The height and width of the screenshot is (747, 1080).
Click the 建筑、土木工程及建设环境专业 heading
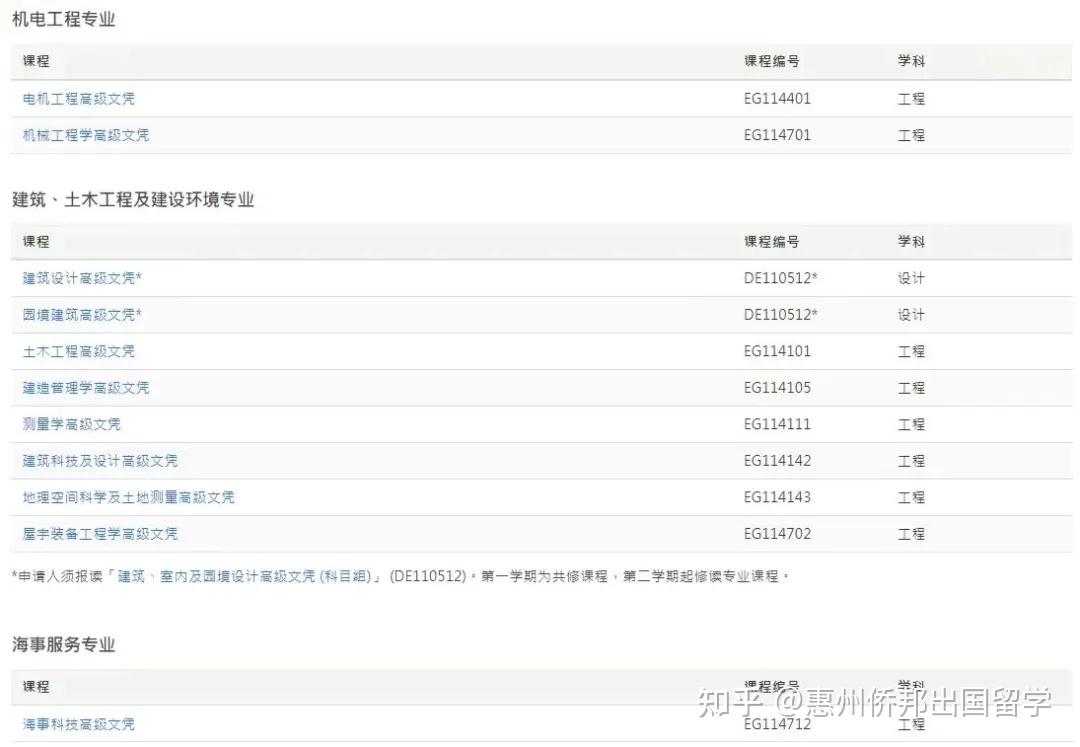tap(131, 199)
